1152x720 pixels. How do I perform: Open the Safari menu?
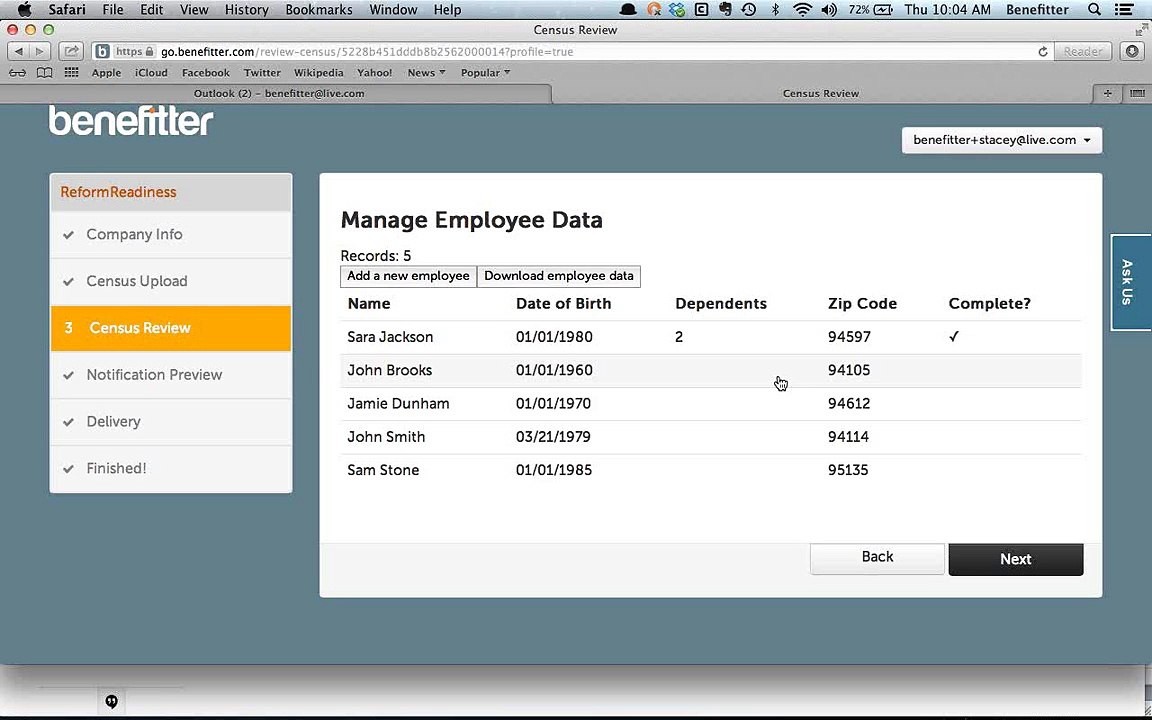[67, 10]
